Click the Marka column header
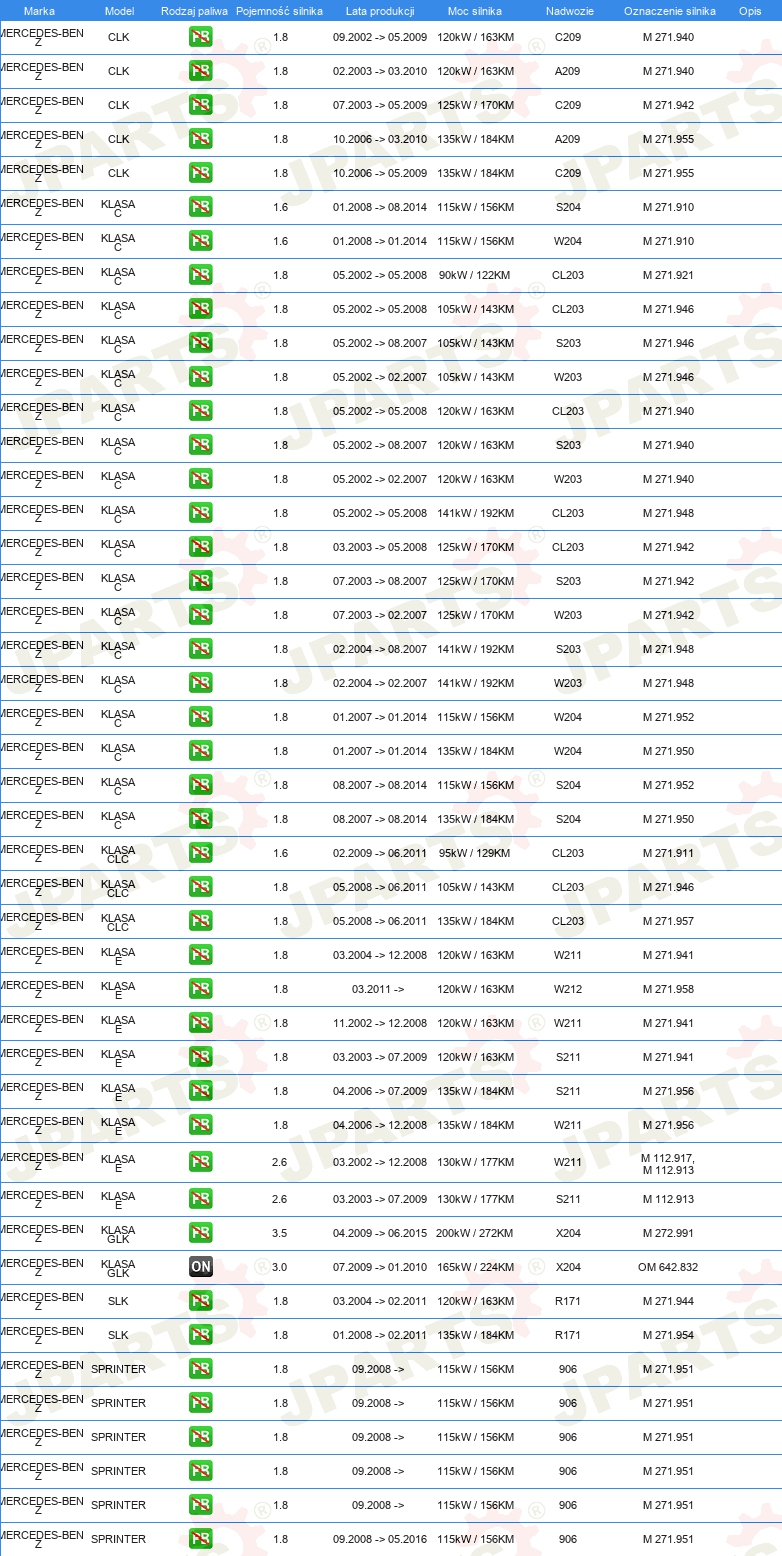The image size is (782, 1556). coord(39,11)
